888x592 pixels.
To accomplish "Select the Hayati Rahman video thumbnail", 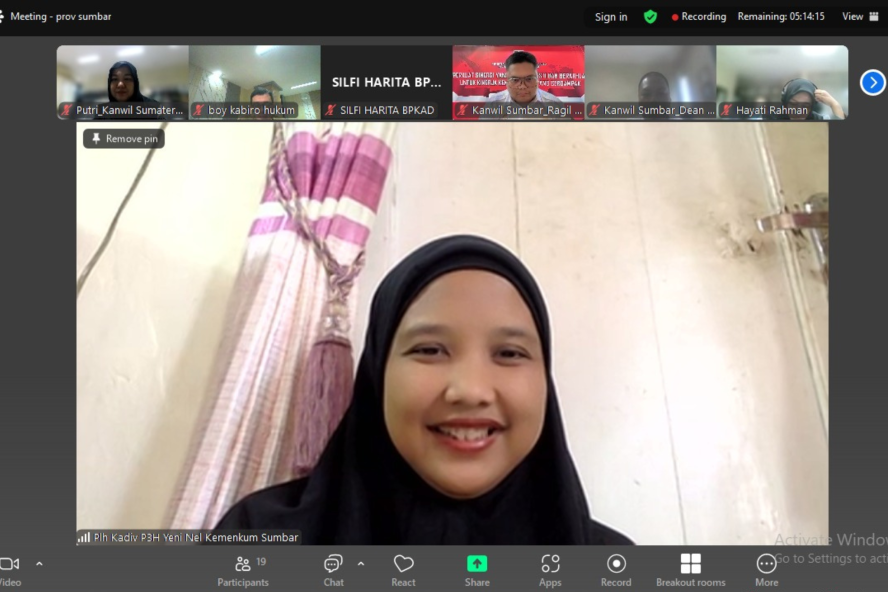I will pos(781,82).
